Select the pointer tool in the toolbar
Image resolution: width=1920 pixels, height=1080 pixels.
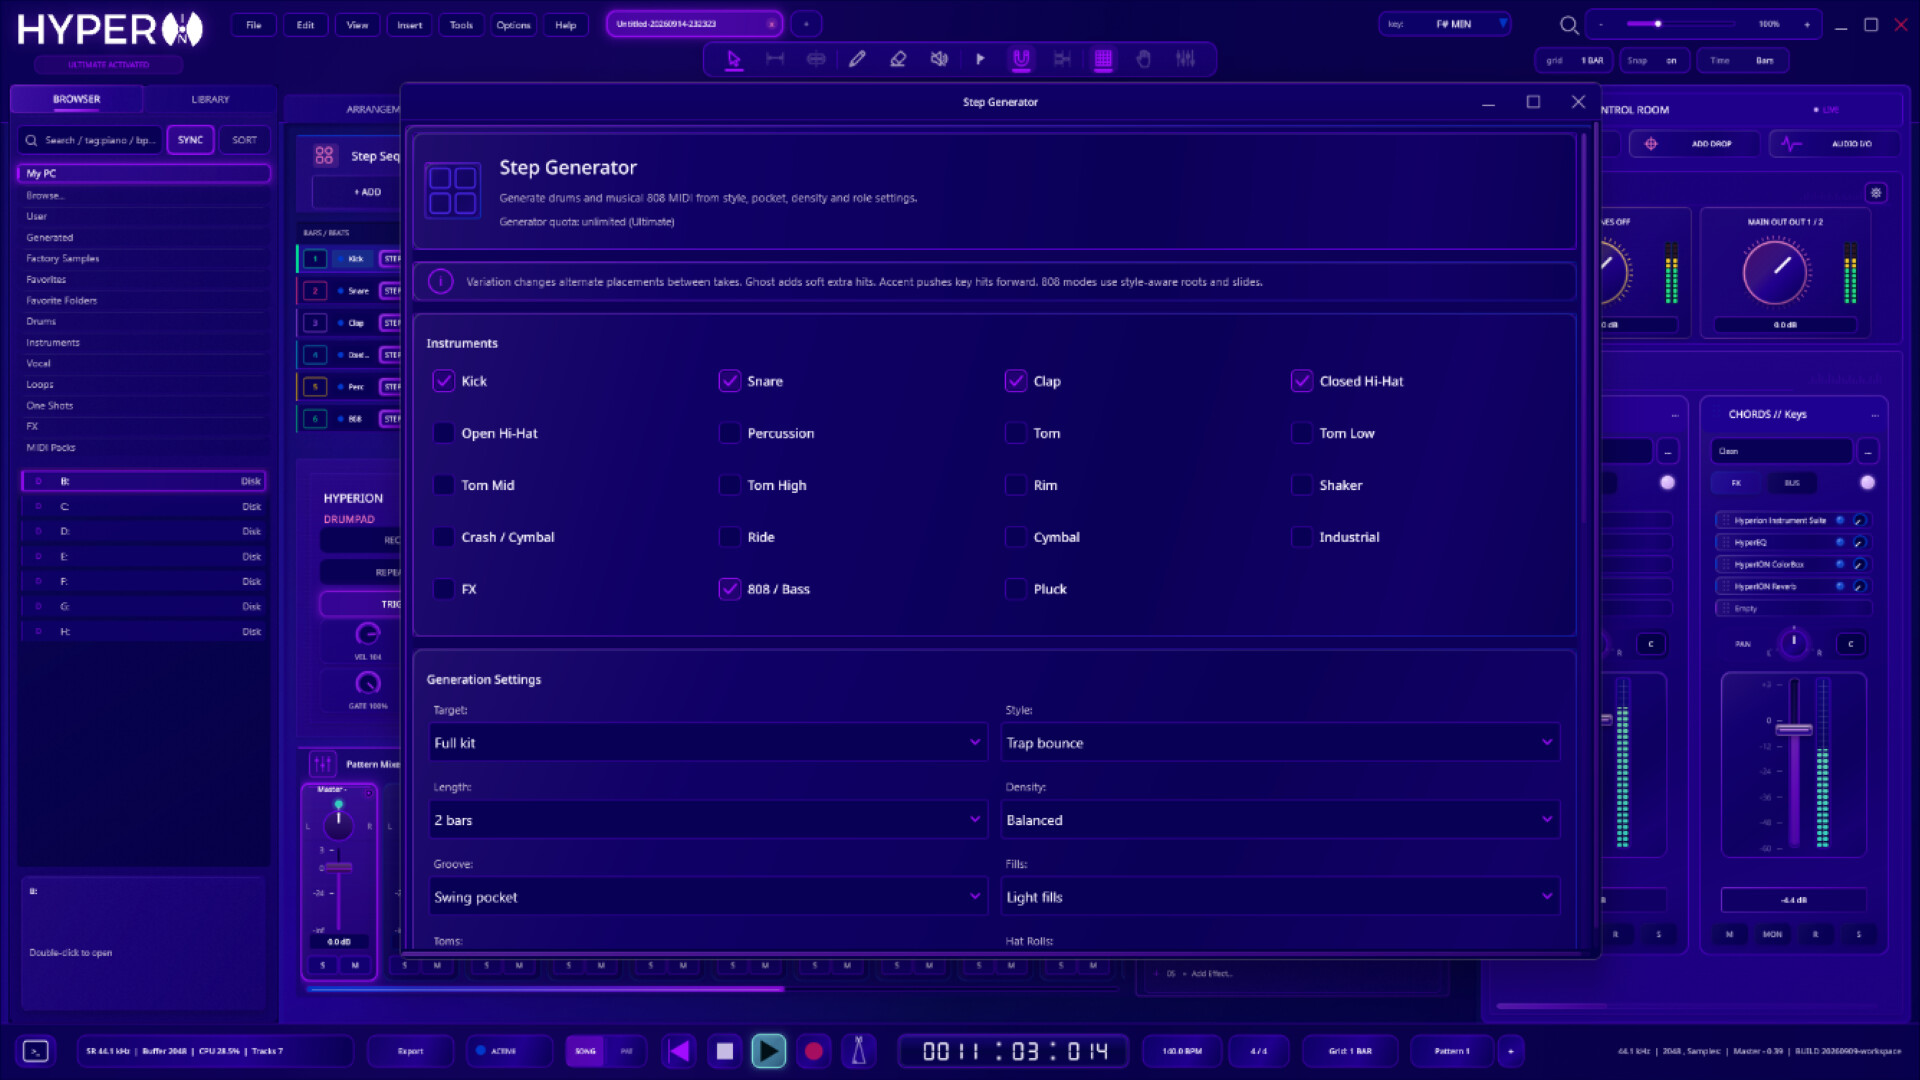pos(734,59)
